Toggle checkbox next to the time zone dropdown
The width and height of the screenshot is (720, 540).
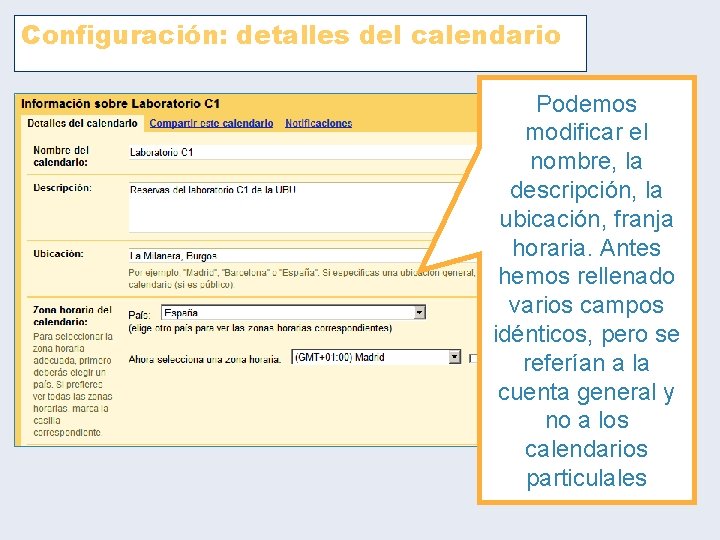473,358
